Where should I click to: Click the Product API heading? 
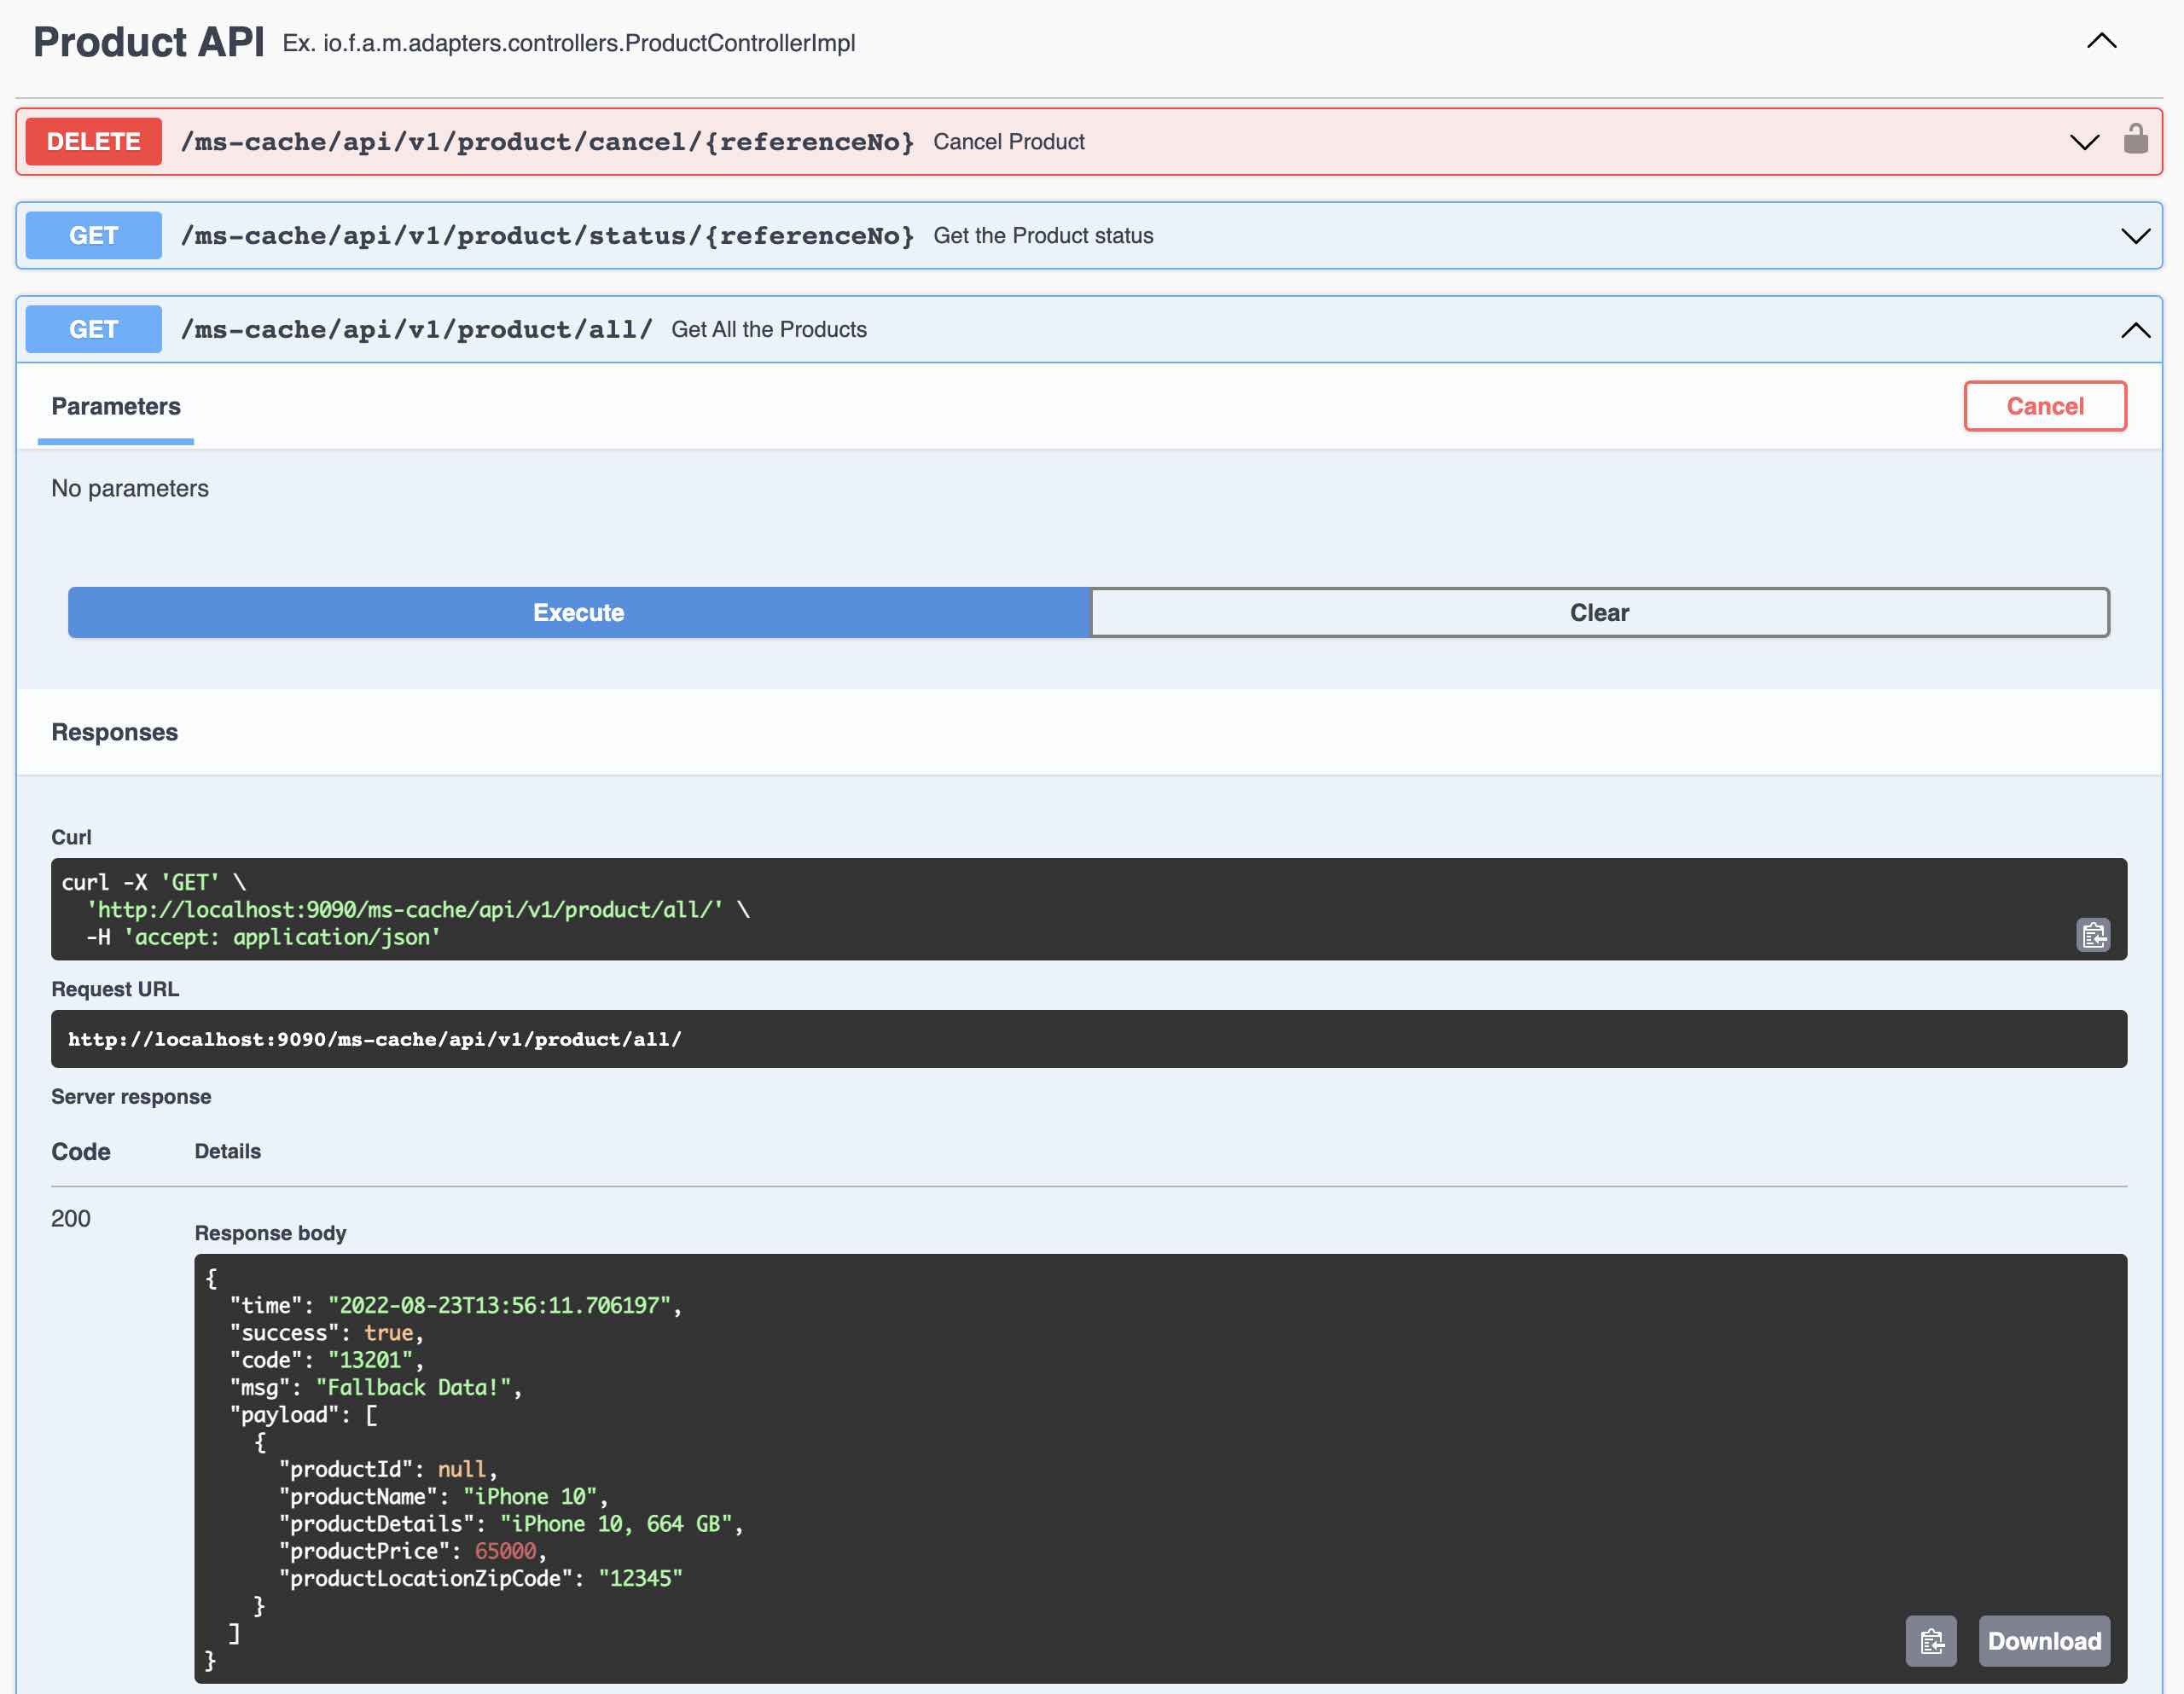pyautogui.click(x=149, y=42)
